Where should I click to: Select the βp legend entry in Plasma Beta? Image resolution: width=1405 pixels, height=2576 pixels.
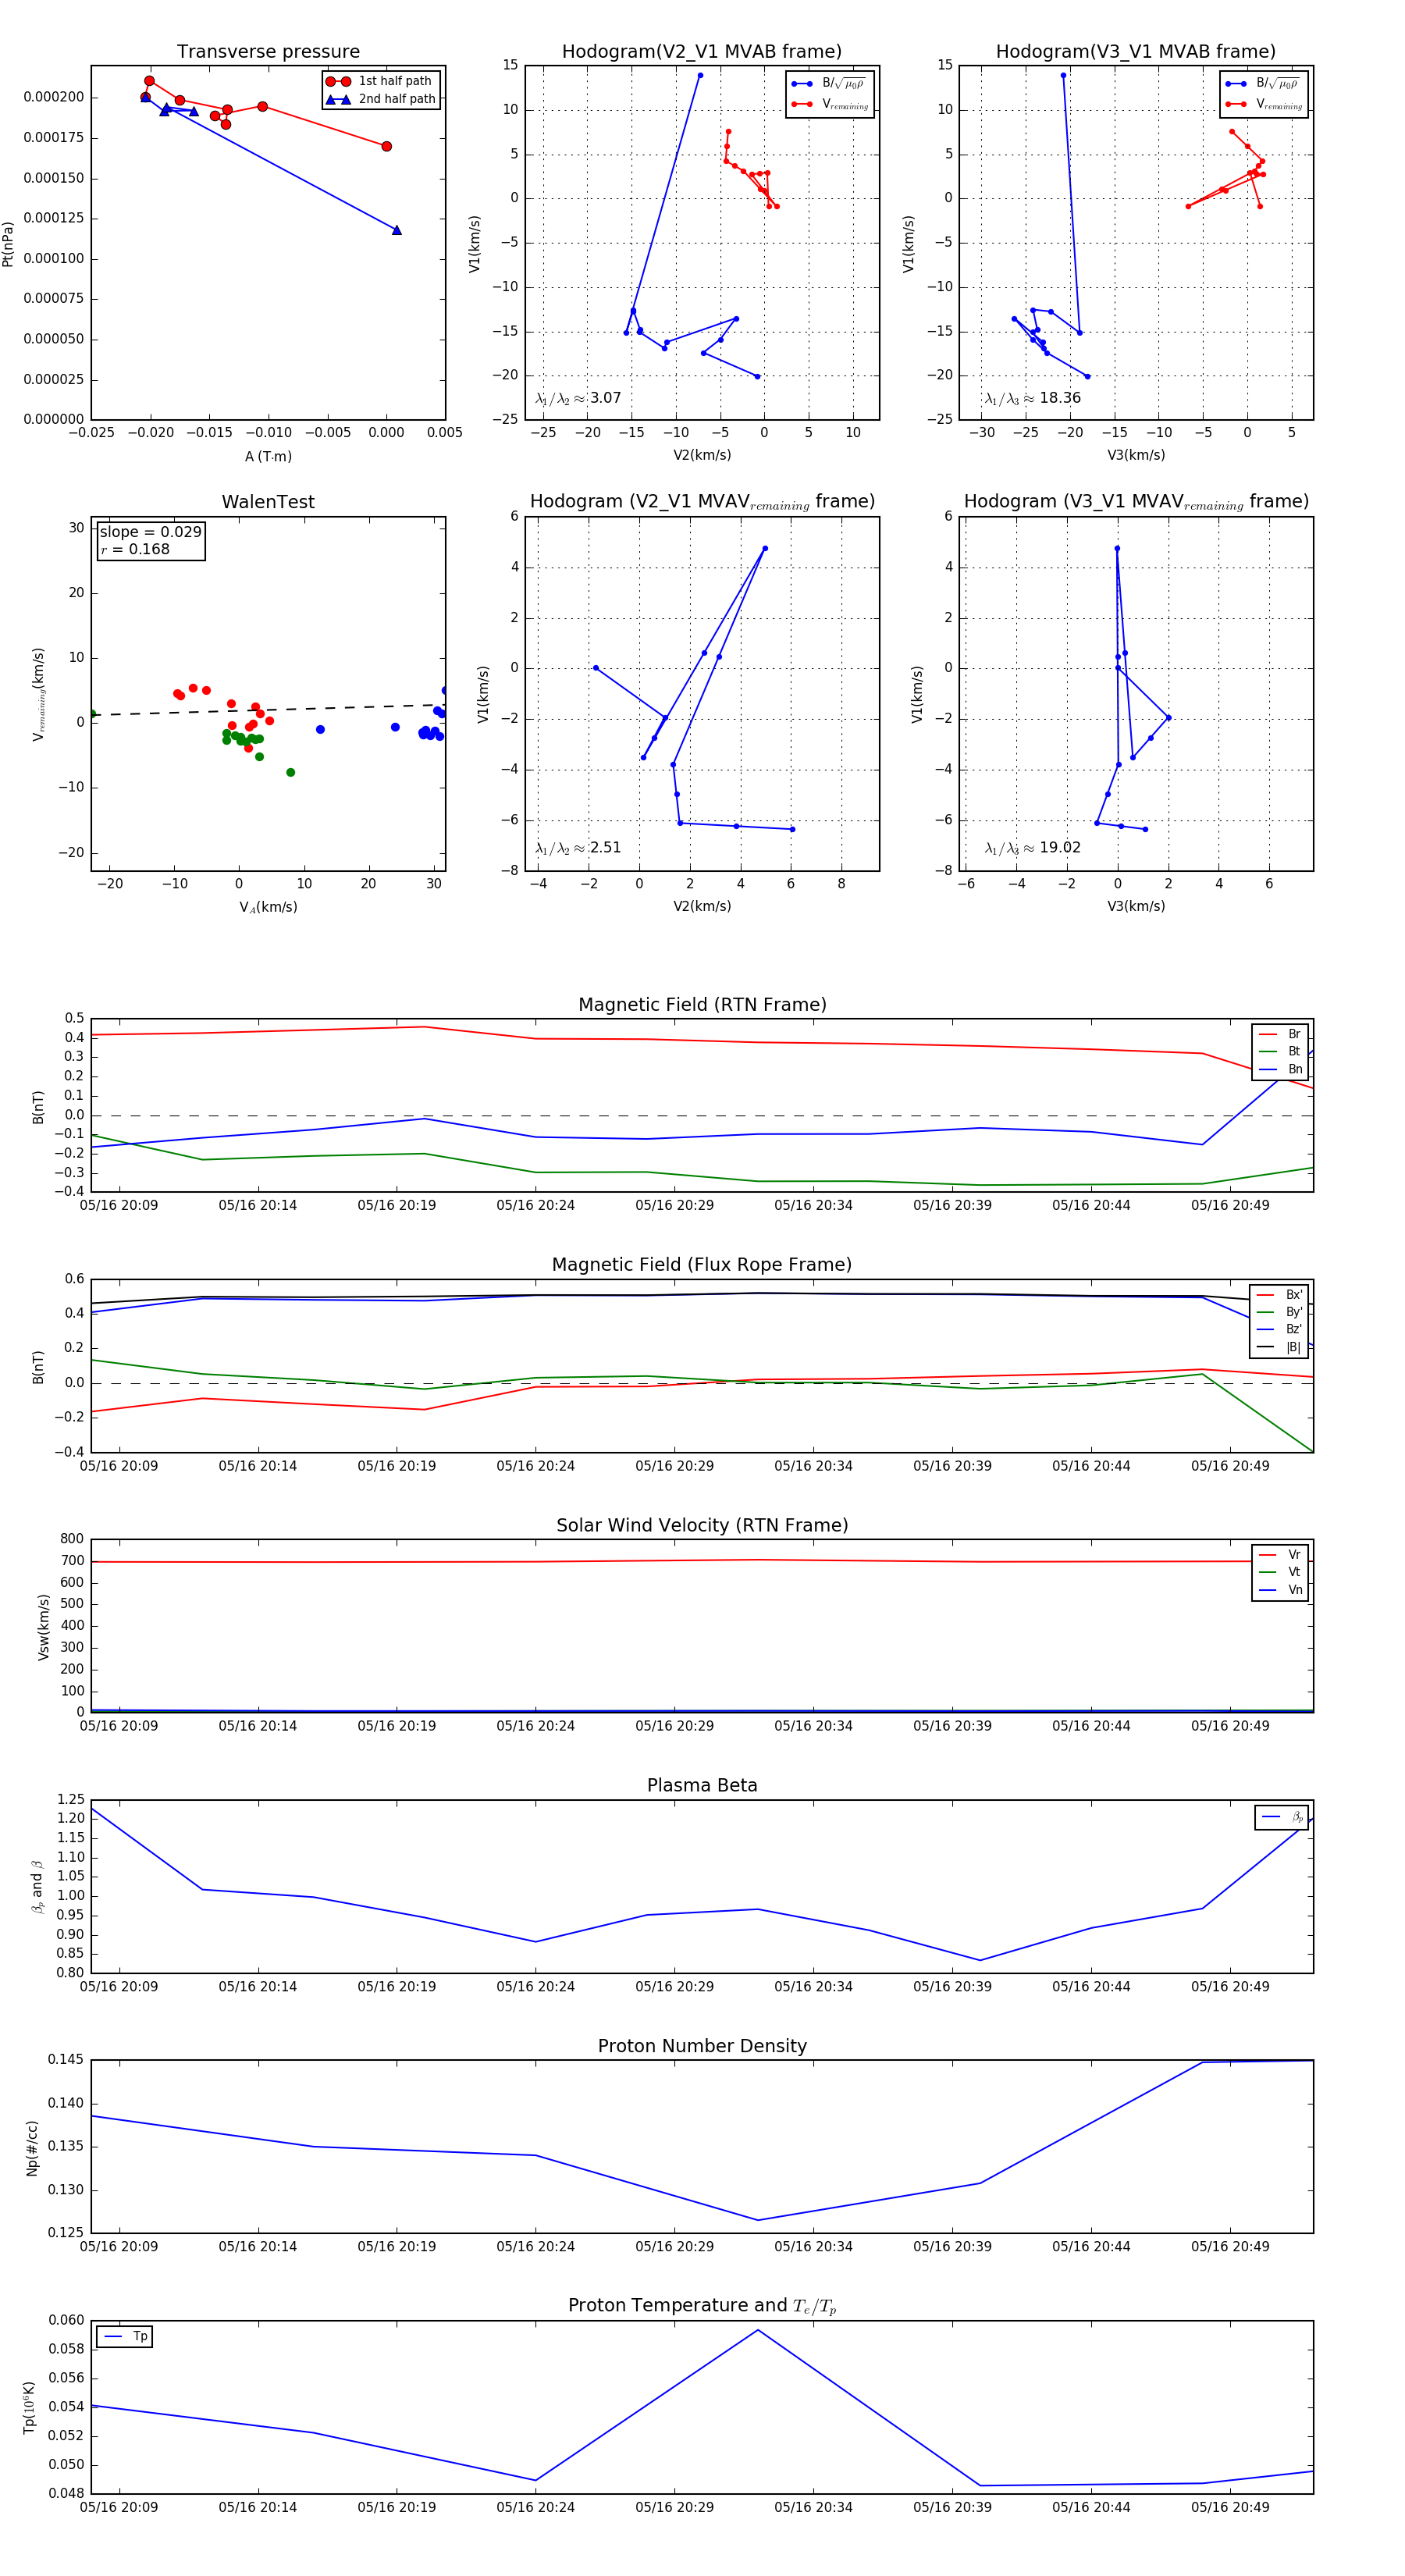tap(1282, 1817)
